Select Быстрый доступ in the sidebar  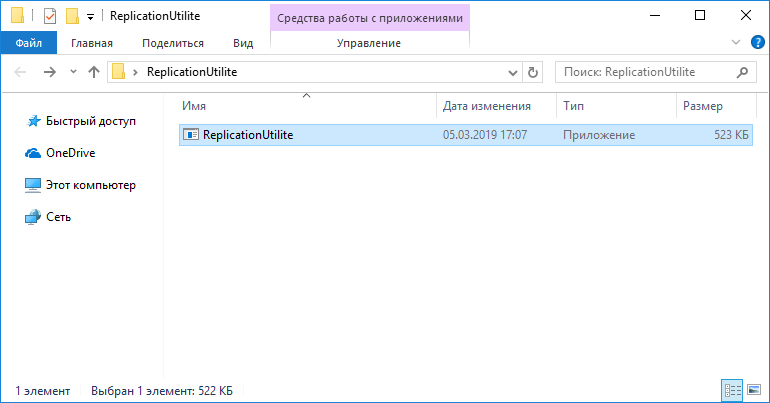point(83,121)
